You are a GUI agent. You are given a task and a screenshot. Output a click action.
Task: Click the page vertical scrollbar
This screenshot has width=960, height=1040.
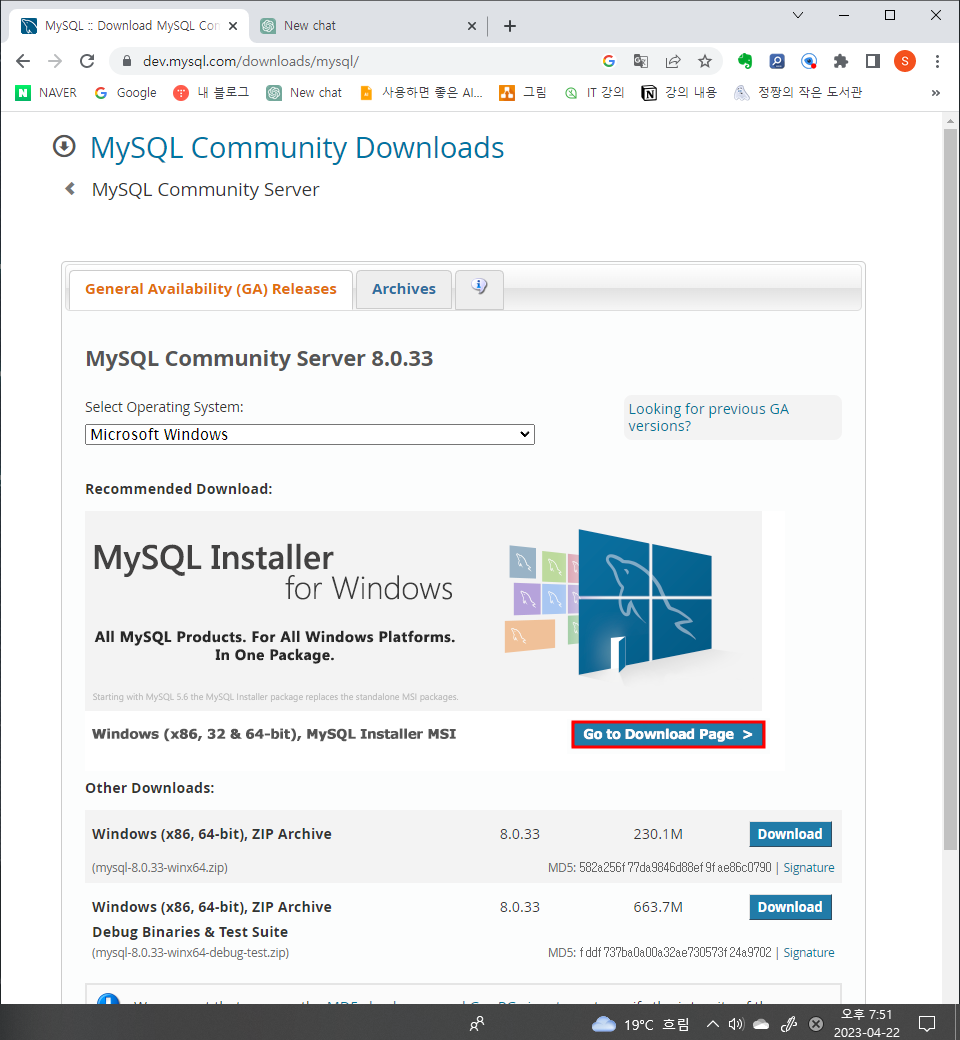point(950,489)
